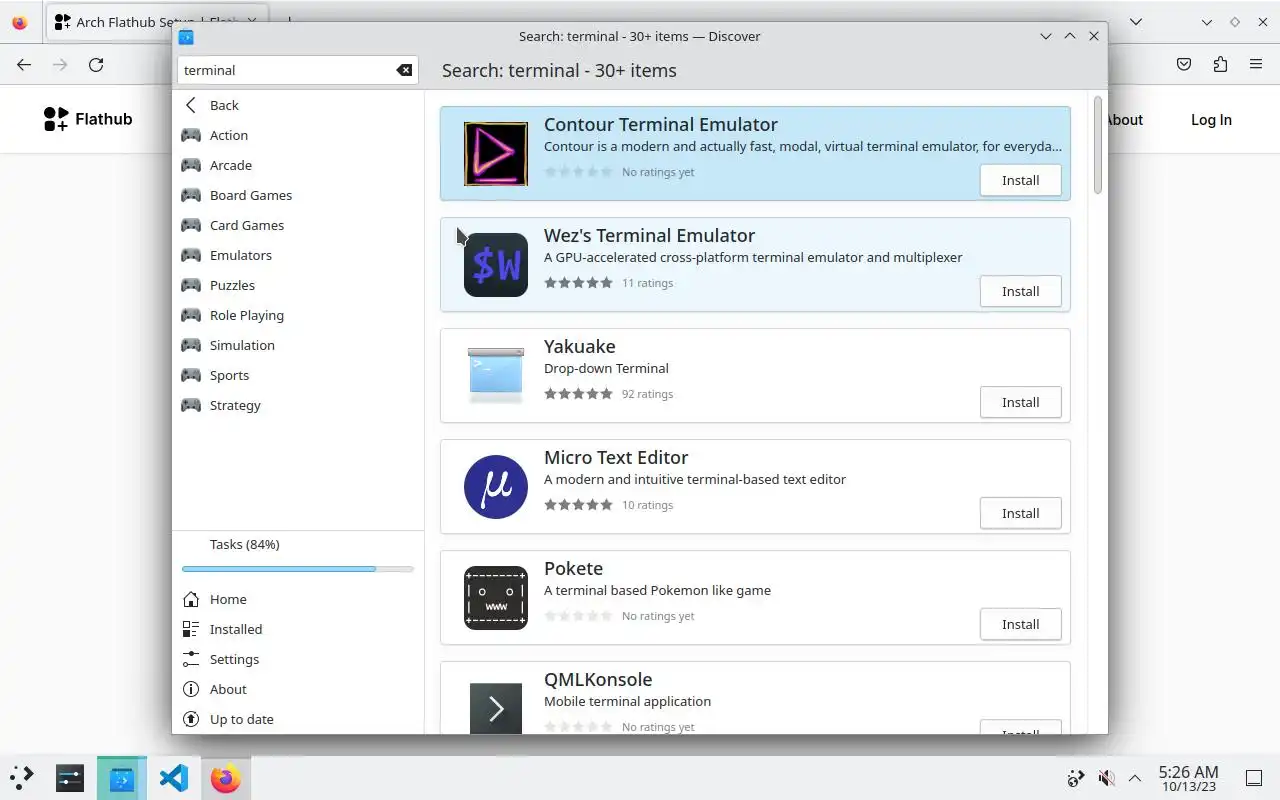Screen dimensions: 1280x800
Task: Open System Settings from the taskbar
Action: click(x=70, y=777)
